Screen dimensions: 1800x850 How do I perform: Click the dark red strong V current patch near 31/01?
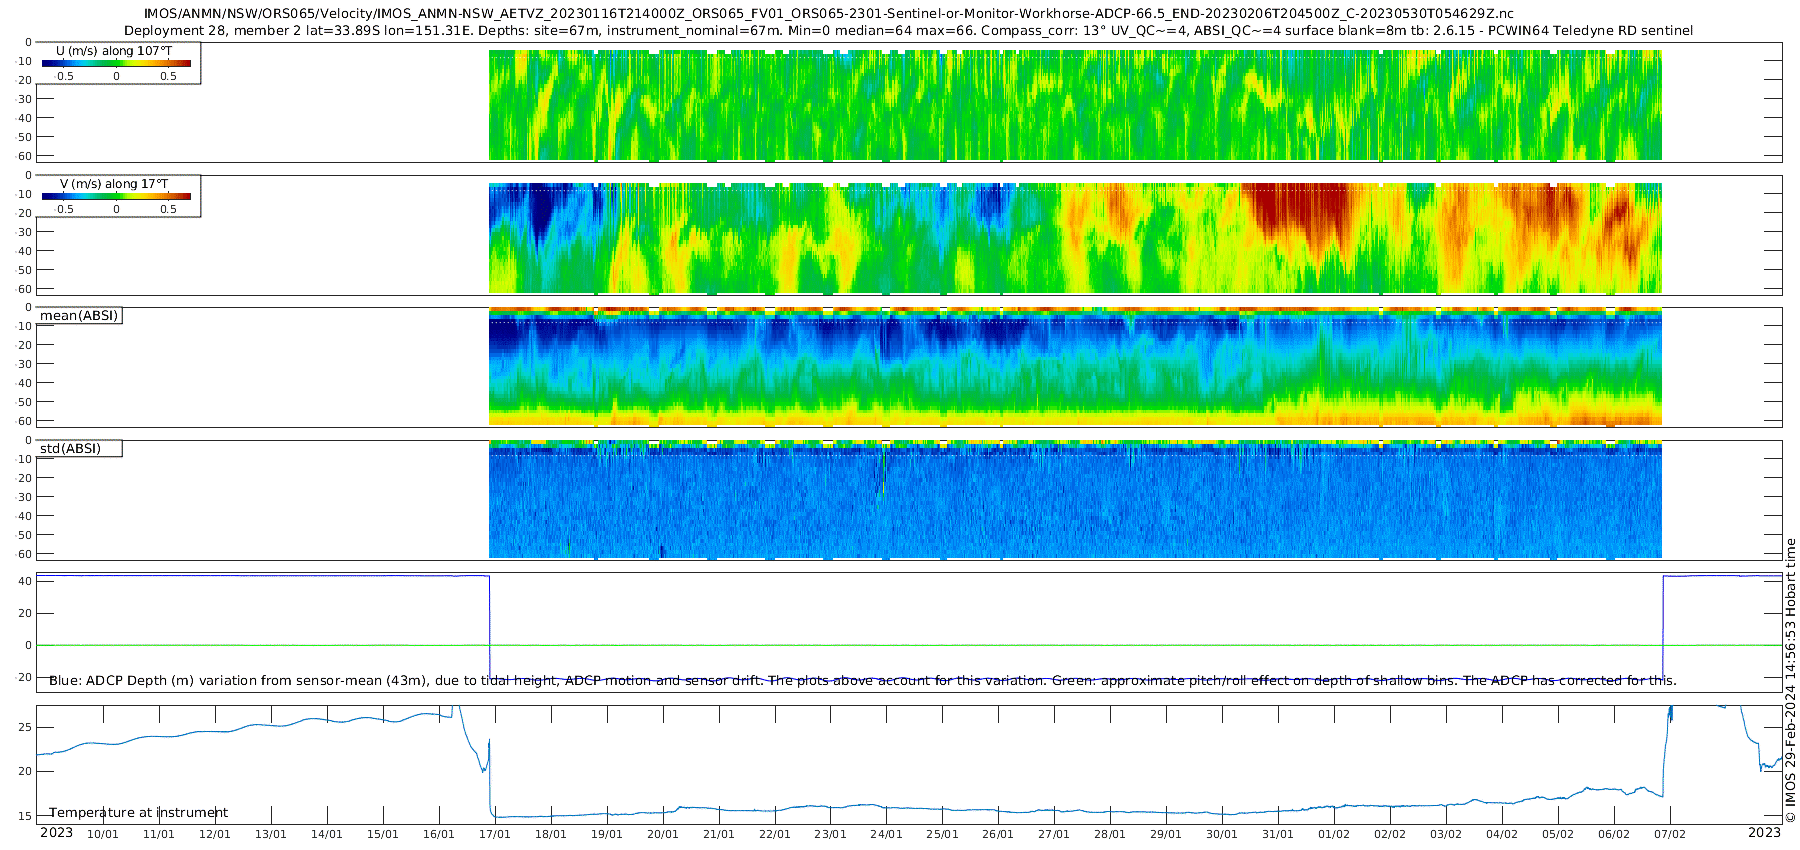point(1300,210)
